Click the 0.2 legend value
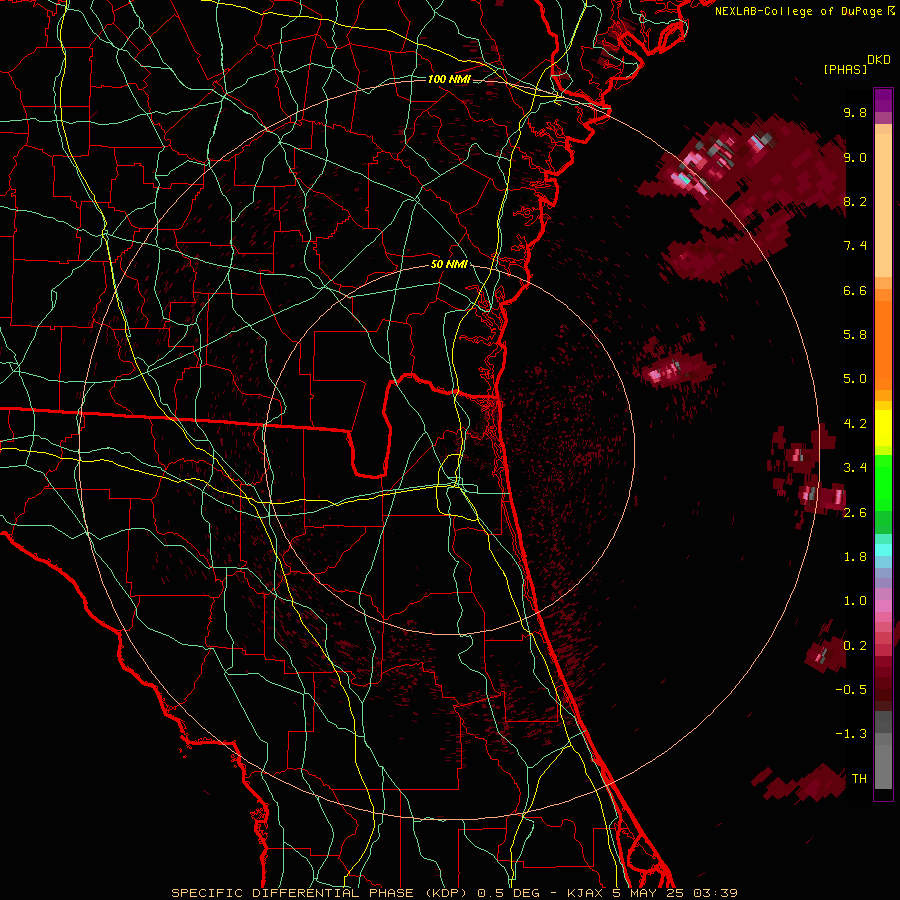 point(855,646)
